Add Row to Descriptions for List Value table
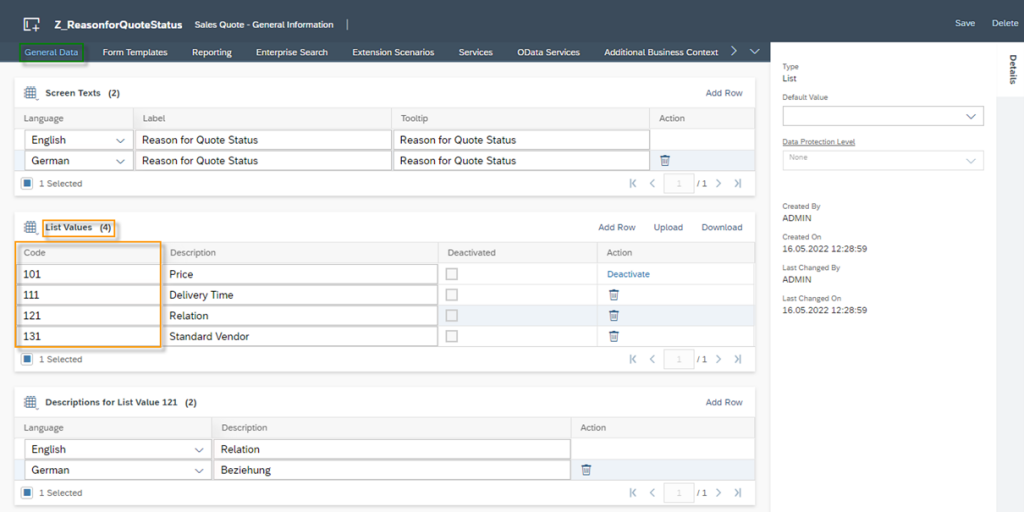Viewport: 1024px width, 512px height. 724,402
